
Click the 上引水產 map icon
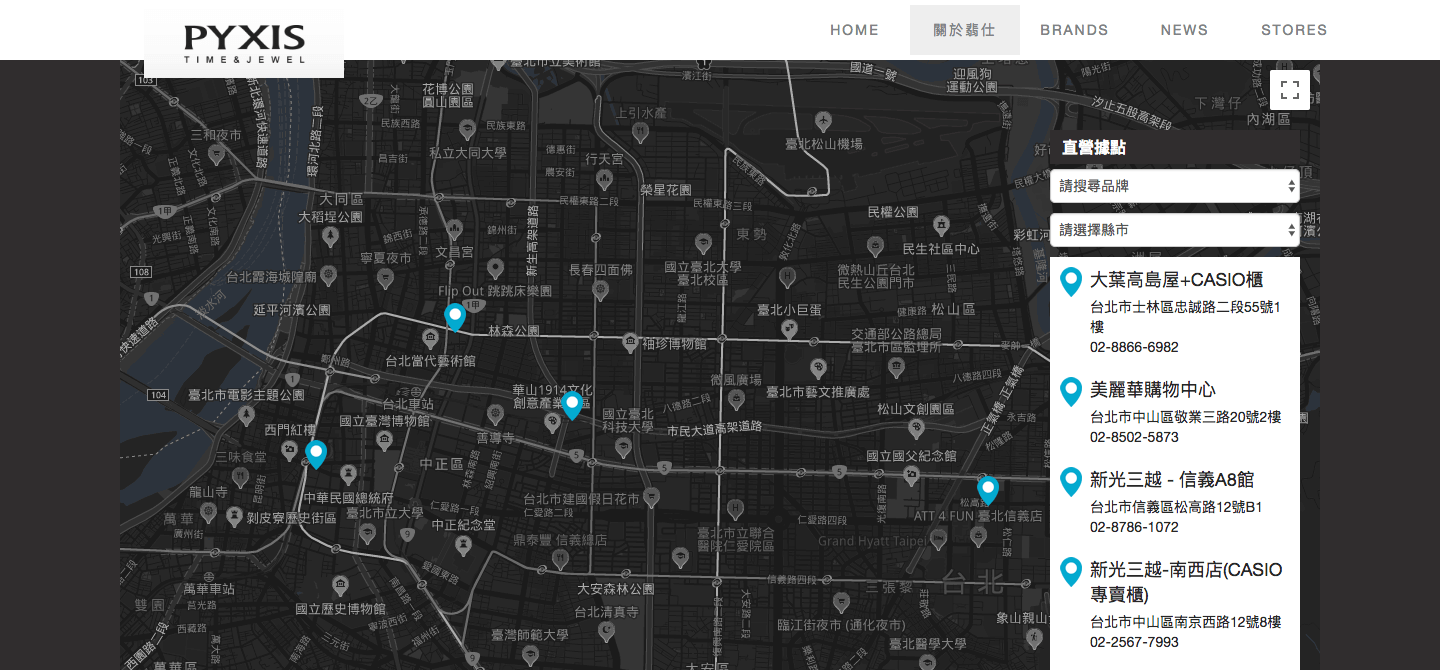[641, 133]
